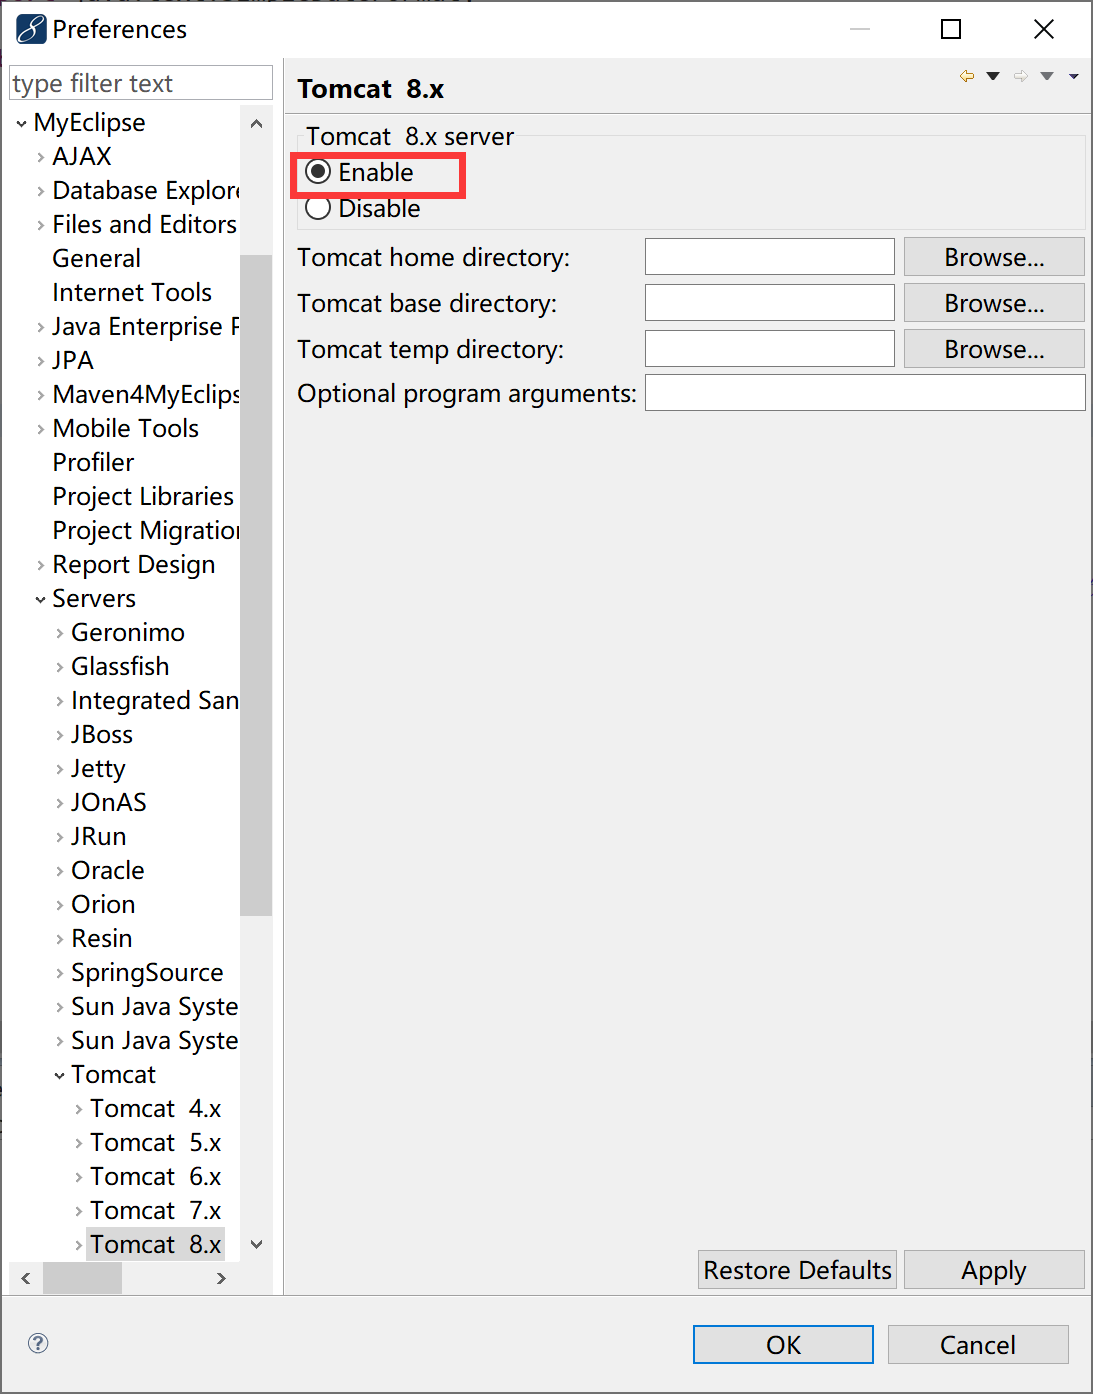Select Glassfish in the Servers list

pos(120,666)
